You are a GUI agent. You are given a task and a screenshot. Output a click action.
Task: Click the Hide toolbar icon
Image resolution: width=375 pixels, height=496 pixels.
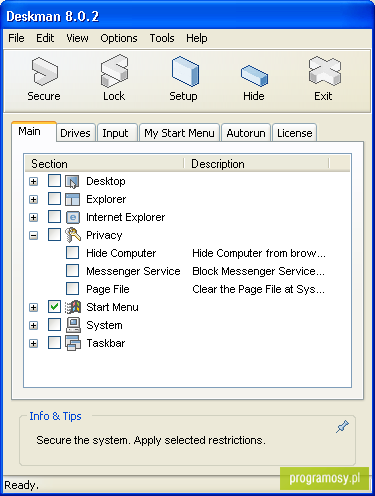coord(254,75)
